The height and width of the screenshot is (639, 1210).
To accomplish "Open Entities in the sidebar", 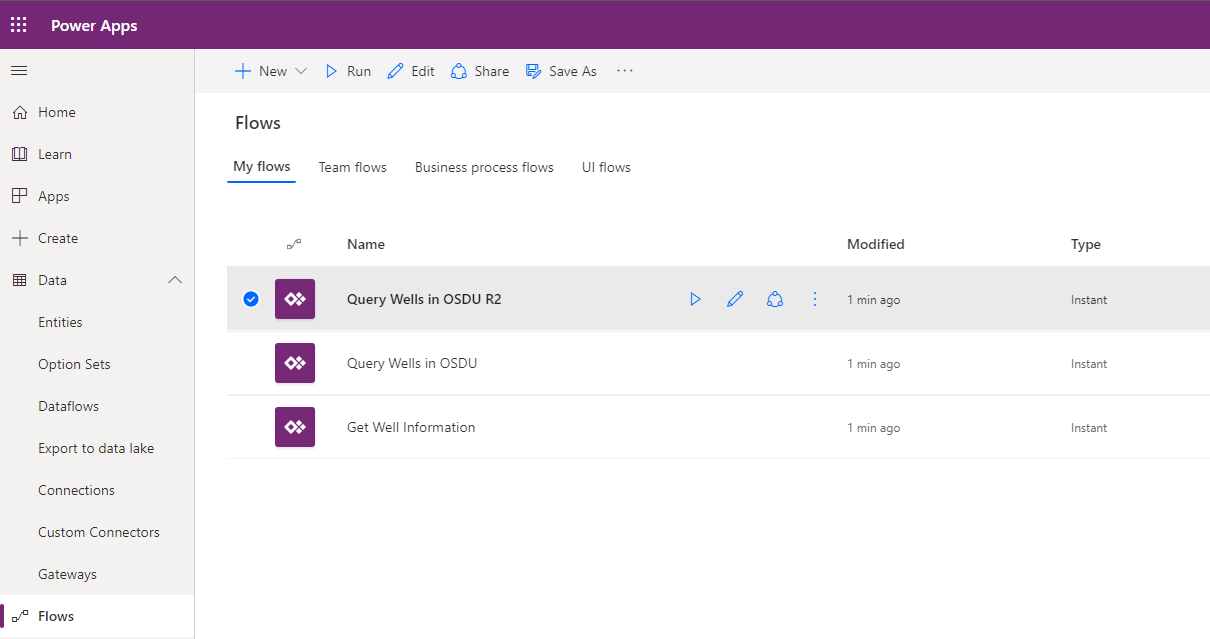I will tap(60, 322).
